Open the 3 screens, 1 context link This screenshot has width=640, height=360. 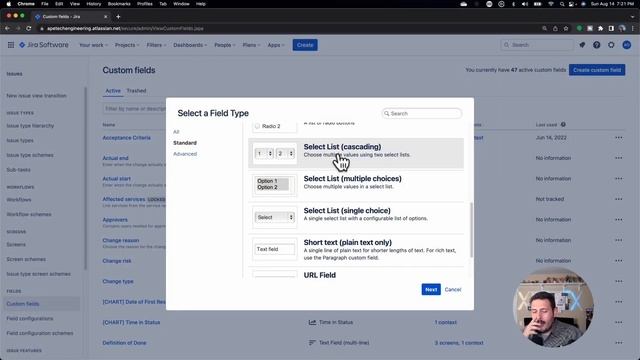[459, 343]
